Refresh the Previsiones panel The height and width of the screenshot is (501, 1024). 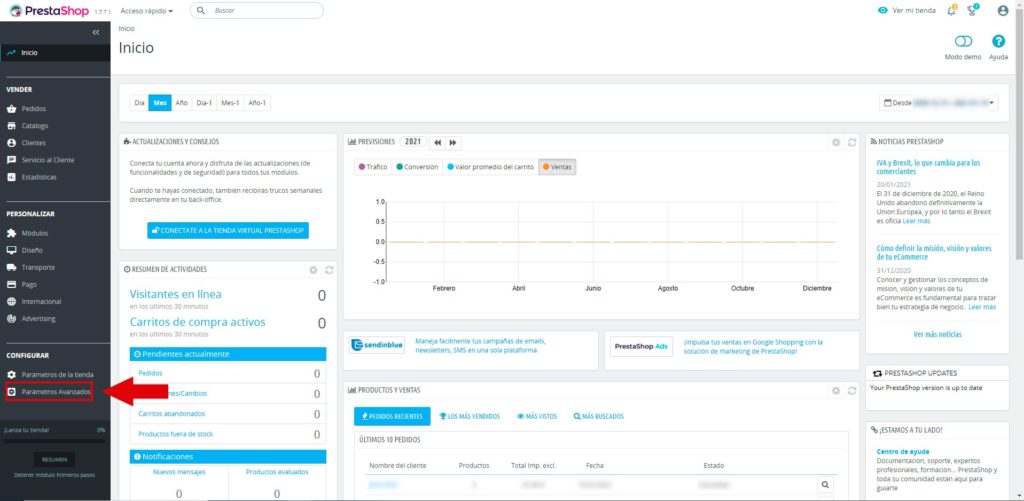851,142
